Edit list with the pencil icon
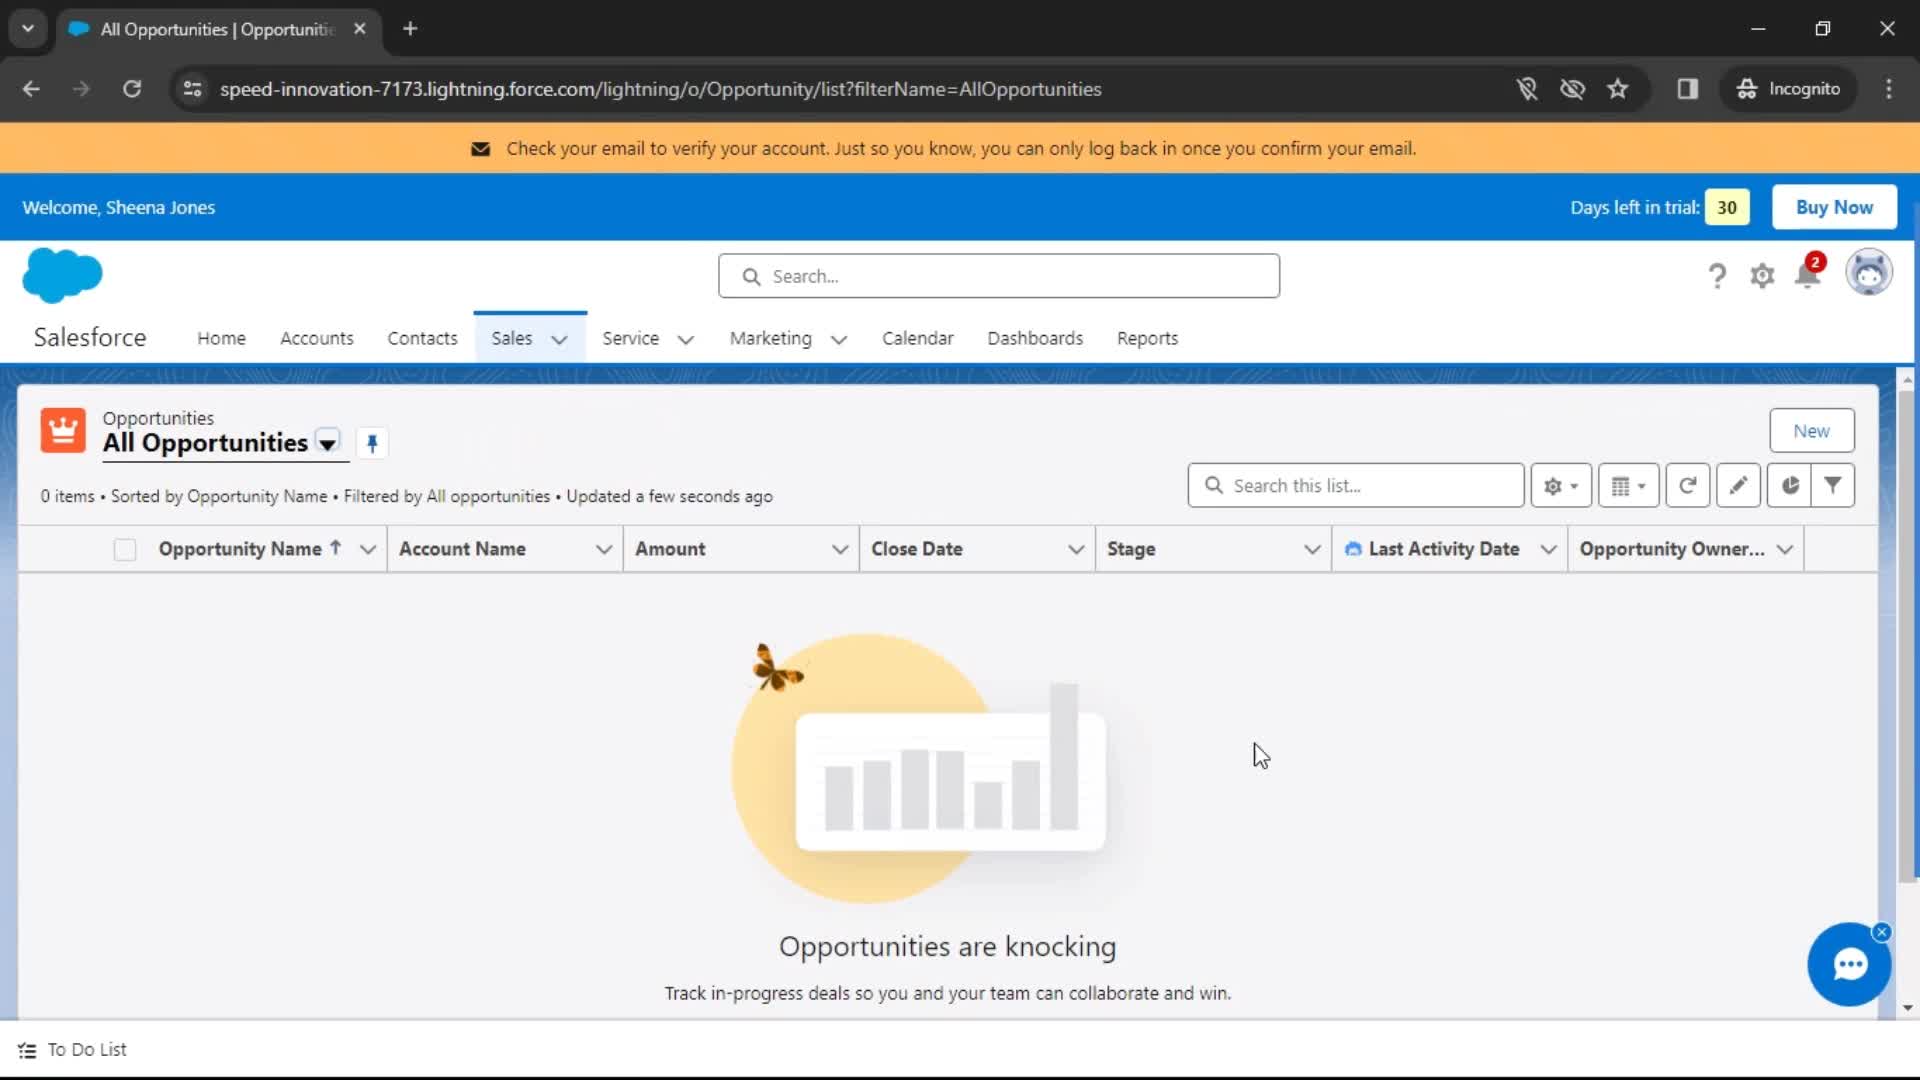1920x1080 pixels. point(1738,485)
